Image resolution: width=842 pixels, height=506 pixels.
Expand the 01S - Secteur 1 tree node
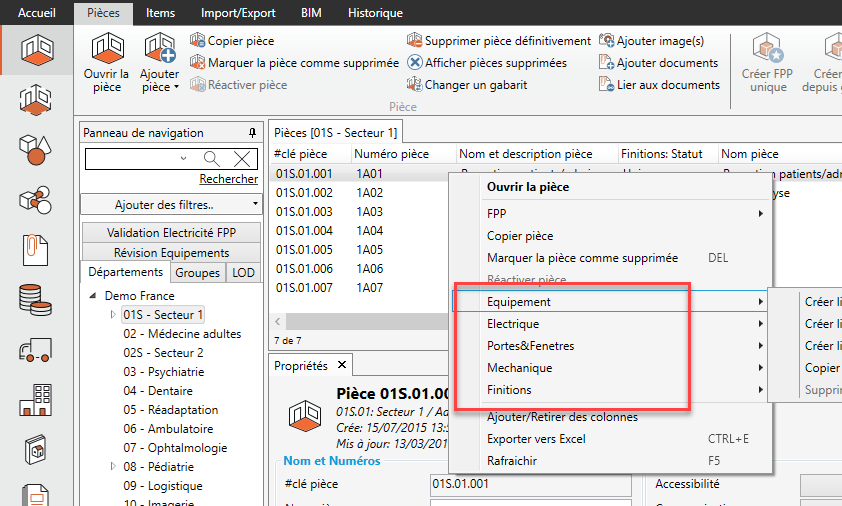click(x=113, y=315)
